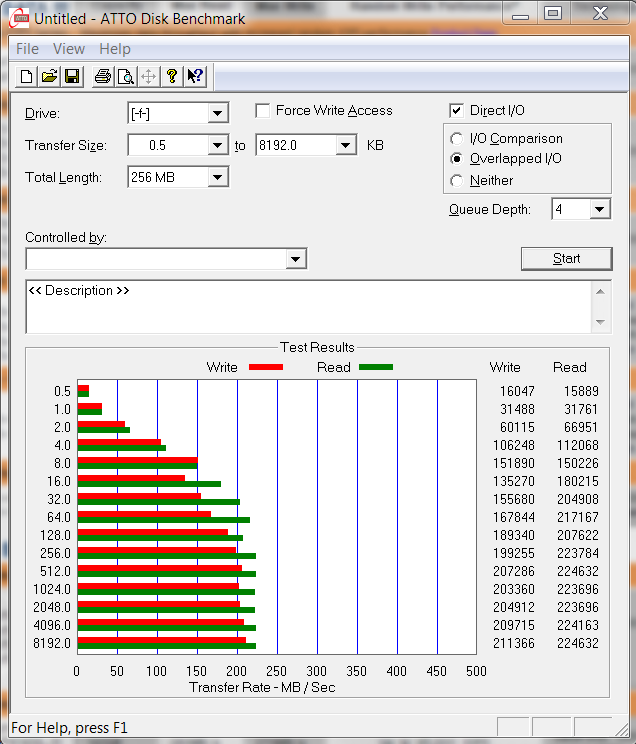Click the New file toolbar icon
This screenshot has height=744, width=636.
(x=27, y=76)
